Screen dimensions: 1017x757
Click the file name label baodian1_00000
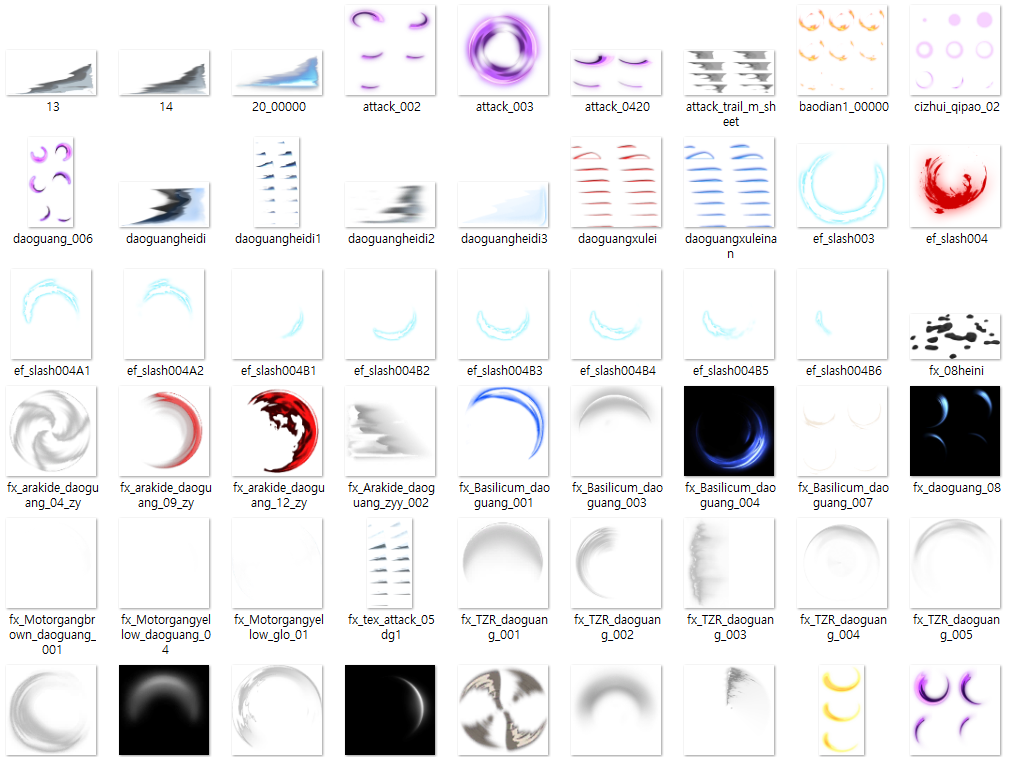(844, 106)
